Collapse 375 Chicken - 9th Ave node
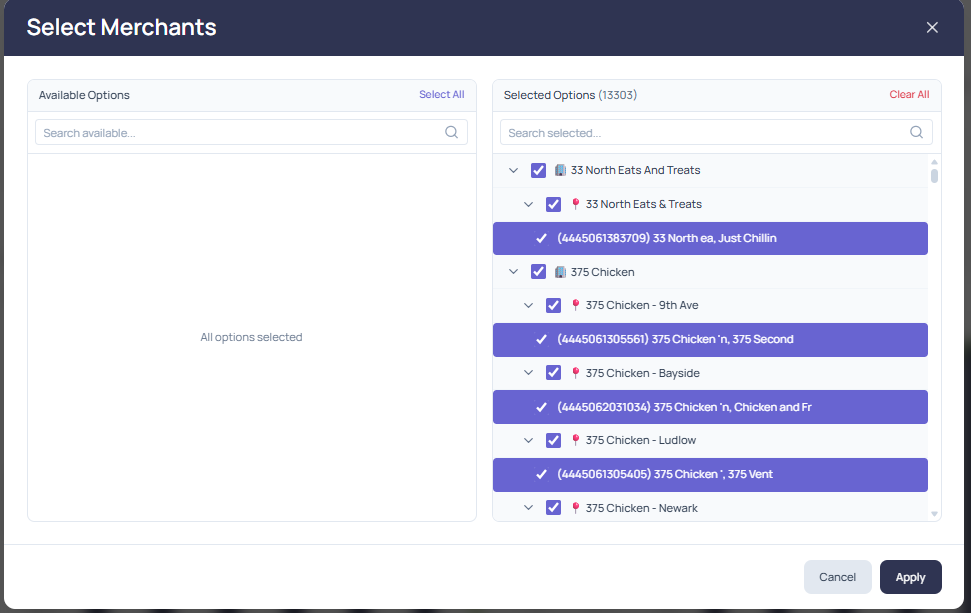 click(x=528, y=305)
